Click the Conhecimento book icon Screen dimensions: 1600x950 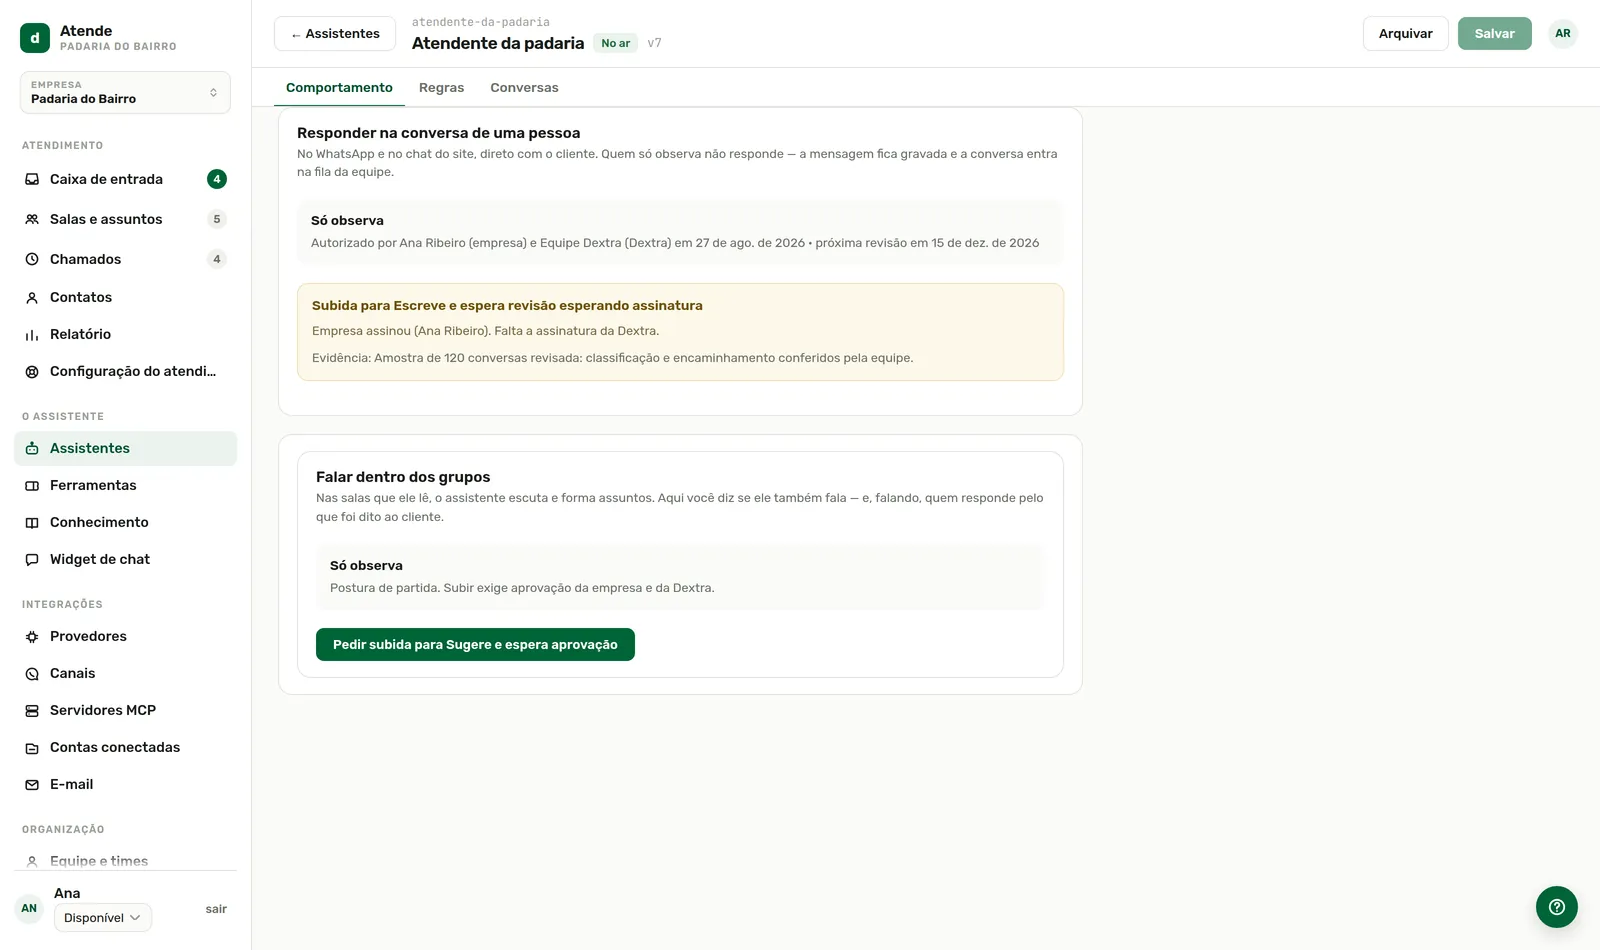click(x=32, y=522)
